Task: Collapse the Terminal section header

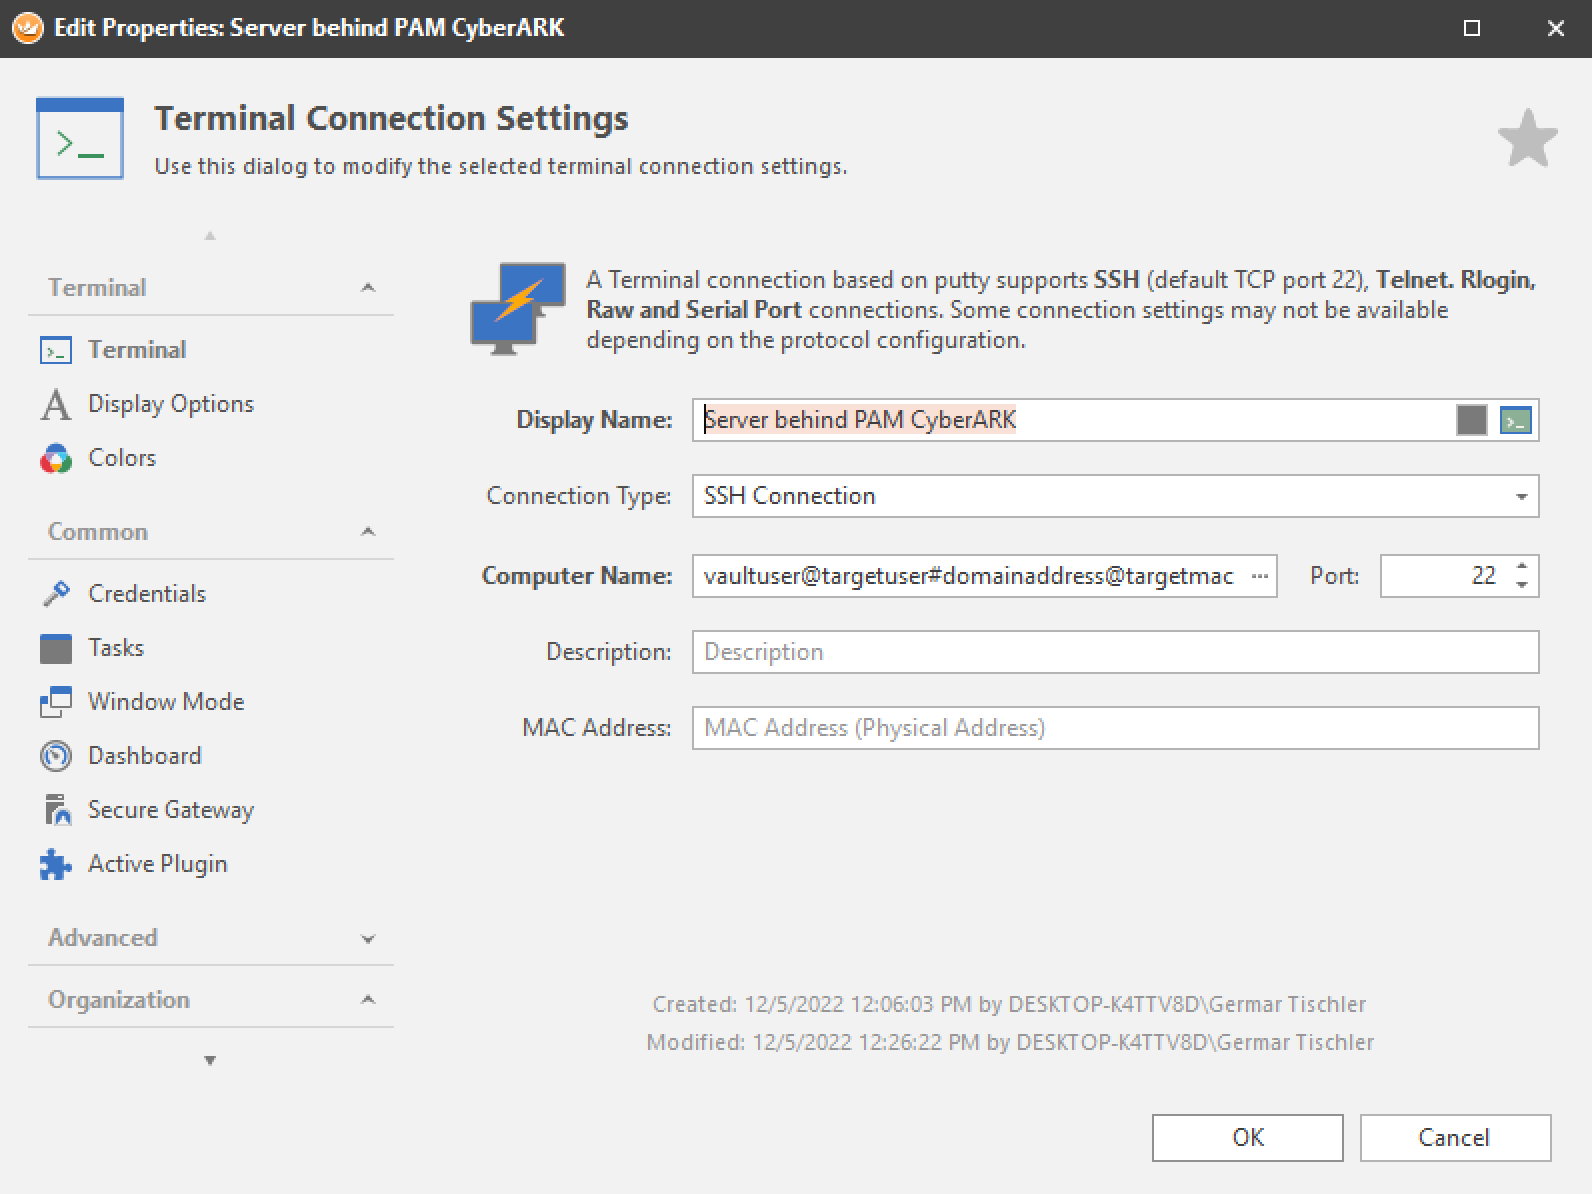Action: 368,288
